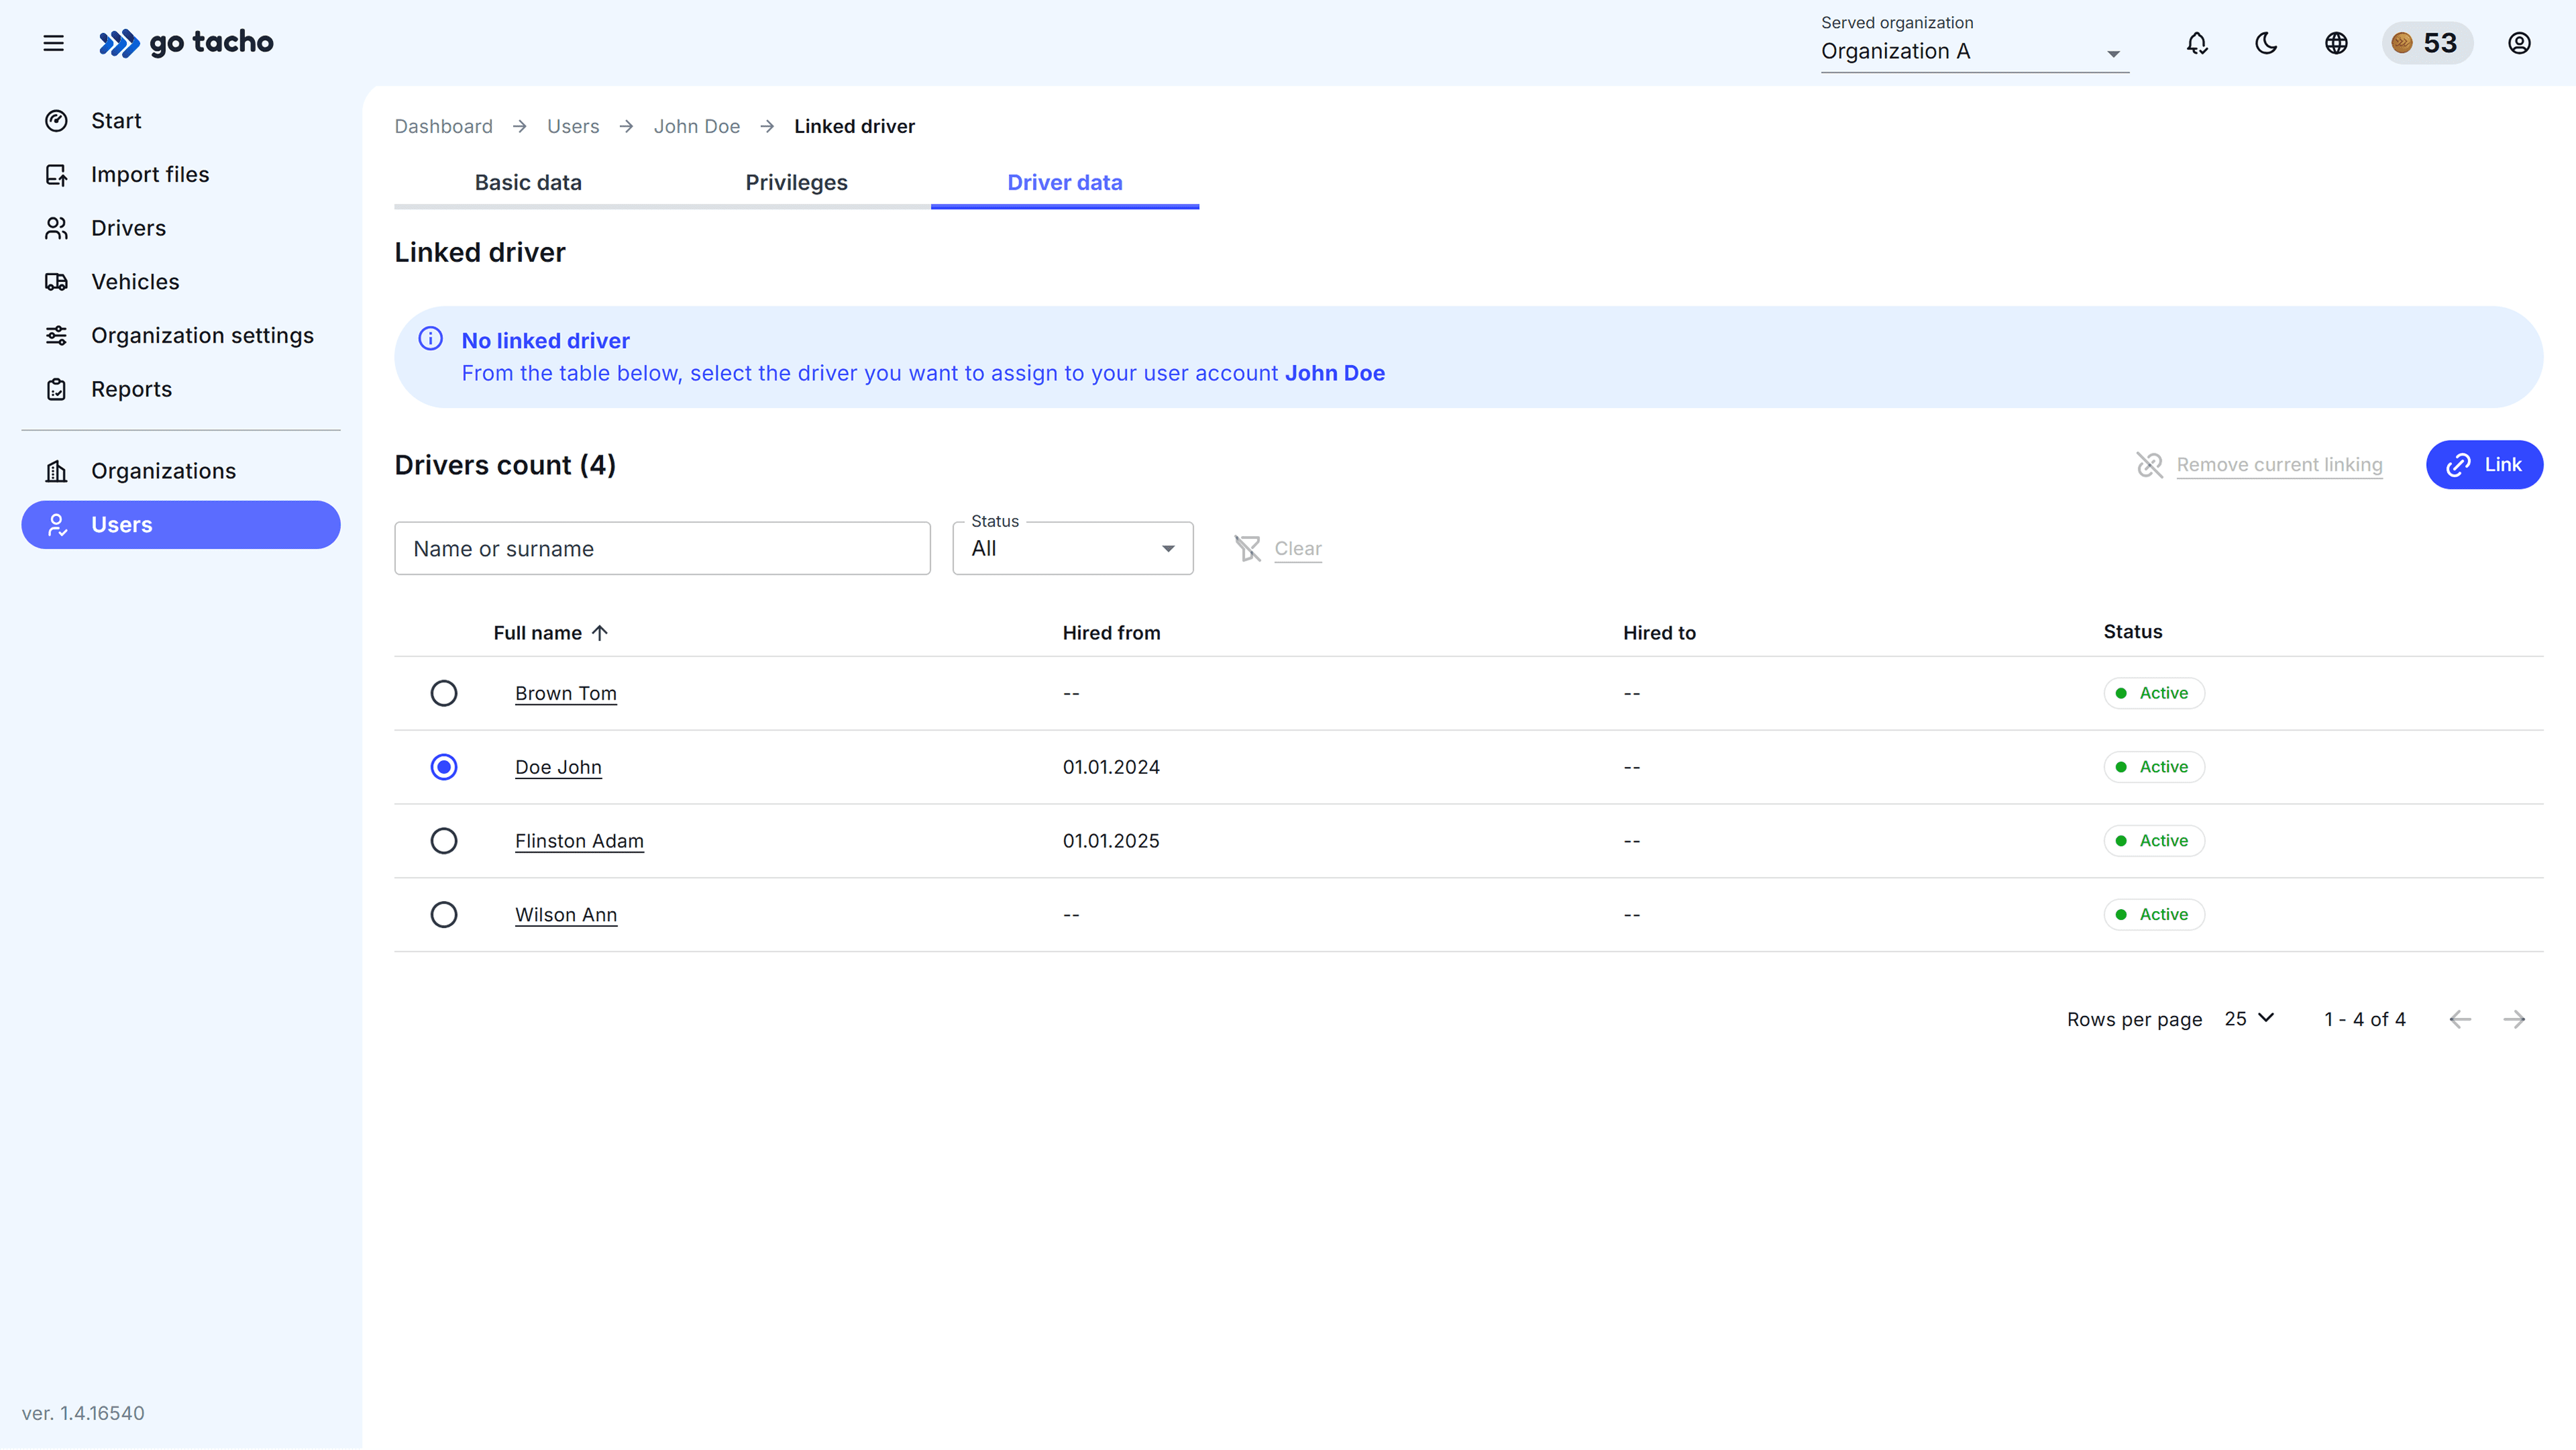The width and height of the screenshot is (2576, 1450).
Task: Open notifications bell
Action: coord(2196,43)
